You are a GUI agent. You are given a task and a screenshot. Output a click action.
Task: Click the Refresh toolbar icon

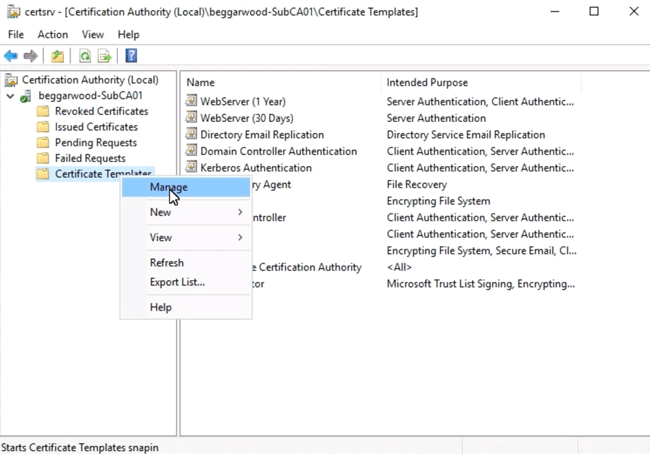click(85, 56)
